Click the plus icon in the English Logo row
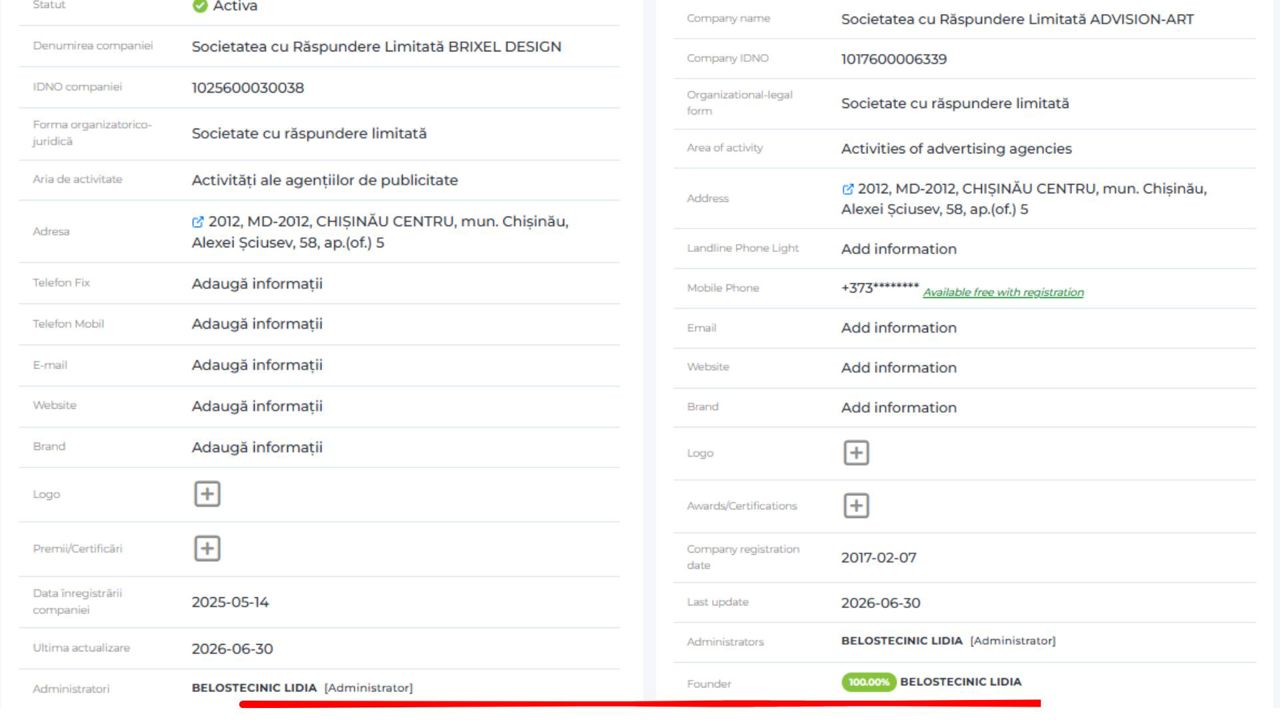This screenshot has width=1280, height=720. 856,453
